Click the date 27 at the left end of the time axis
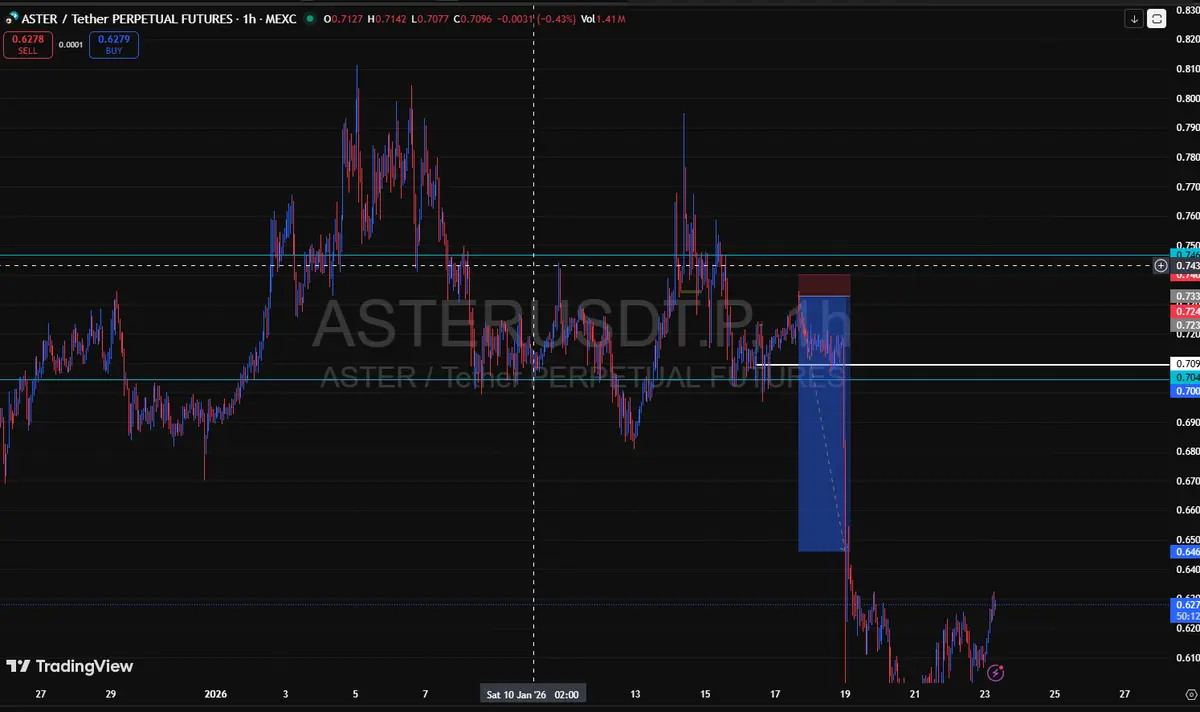The image size is (1200, 712). click(40, 693)
